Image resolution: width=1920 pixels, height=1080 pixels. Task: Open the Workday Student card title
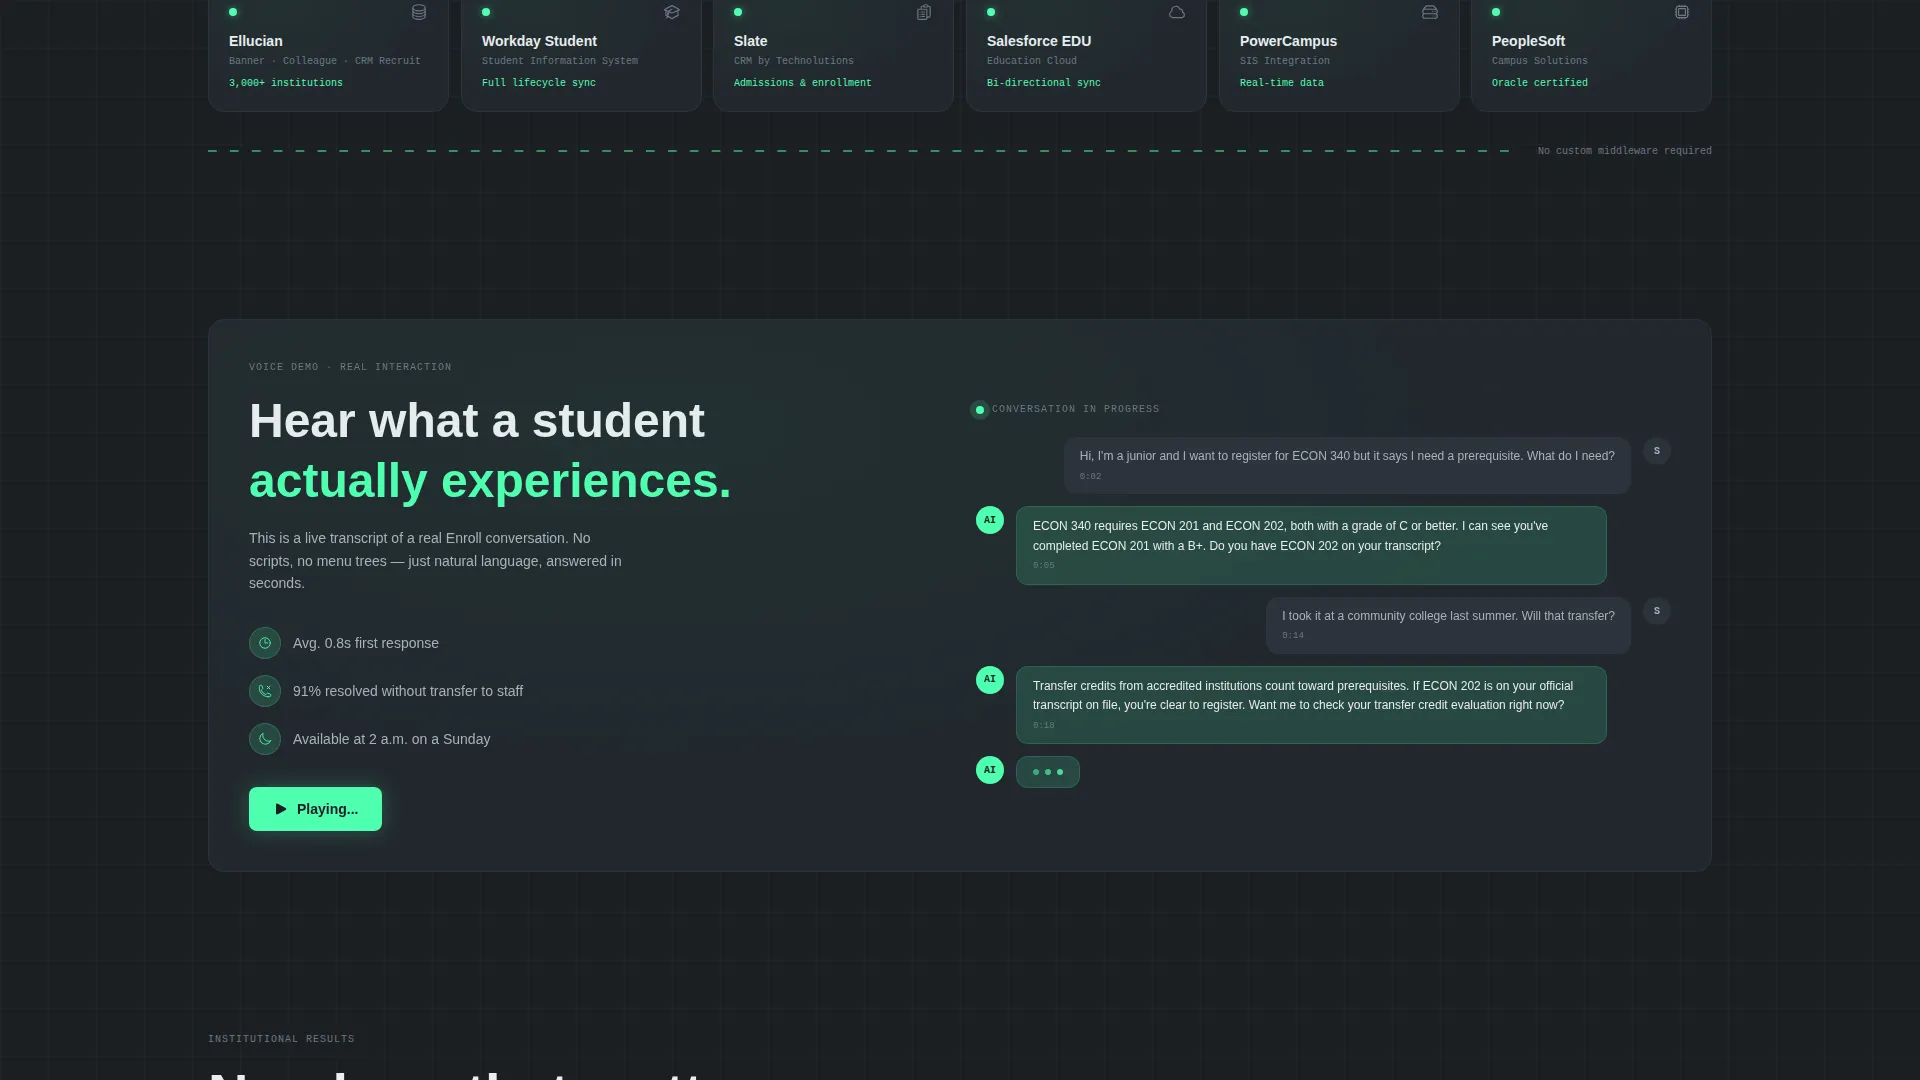point(539,41)
